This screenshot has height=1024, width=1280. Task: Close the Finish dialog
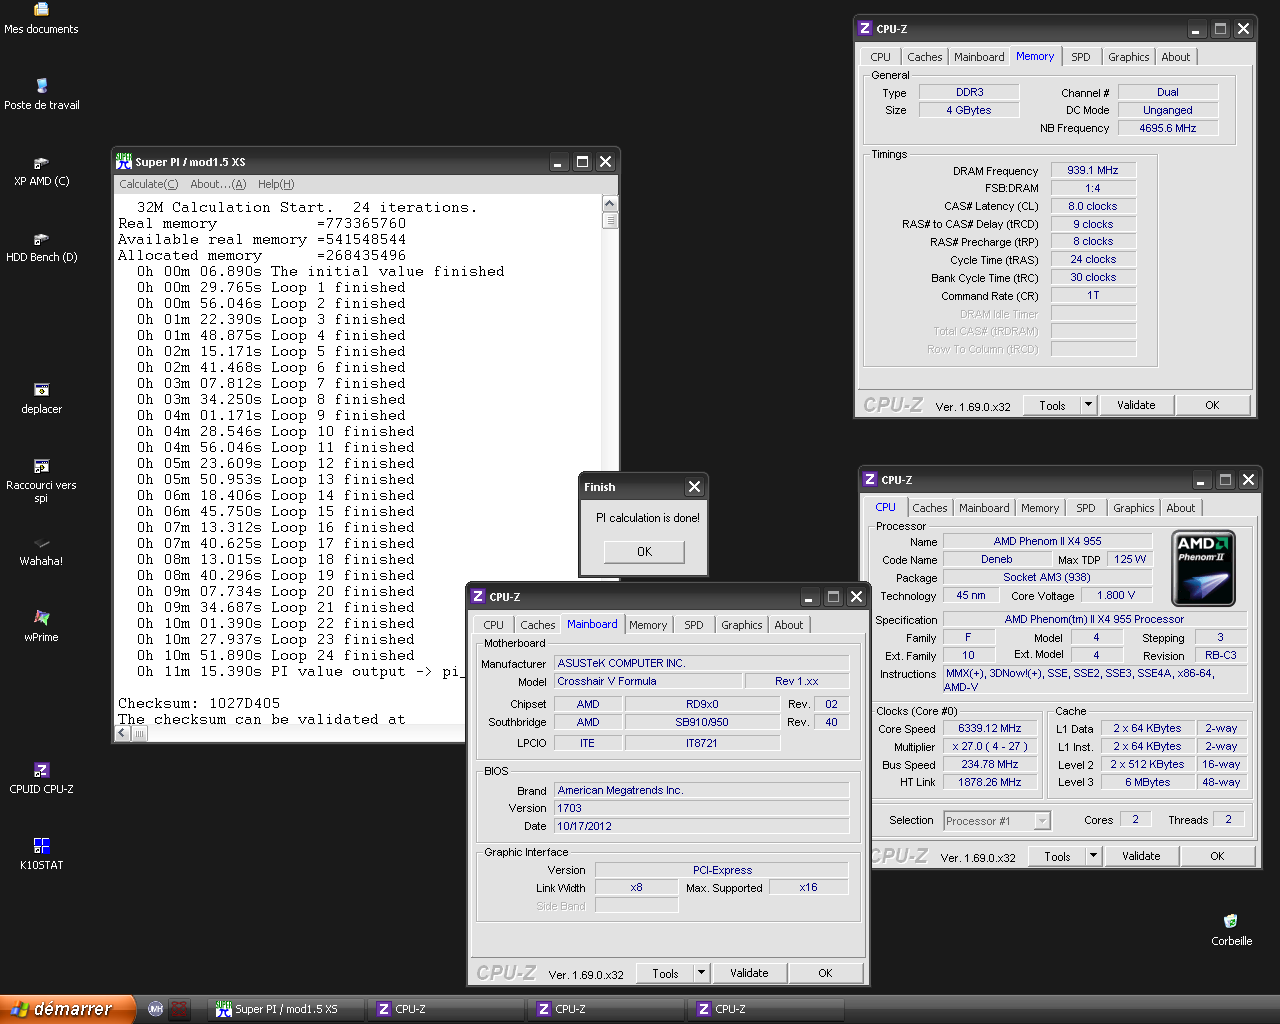coord(694,487)
